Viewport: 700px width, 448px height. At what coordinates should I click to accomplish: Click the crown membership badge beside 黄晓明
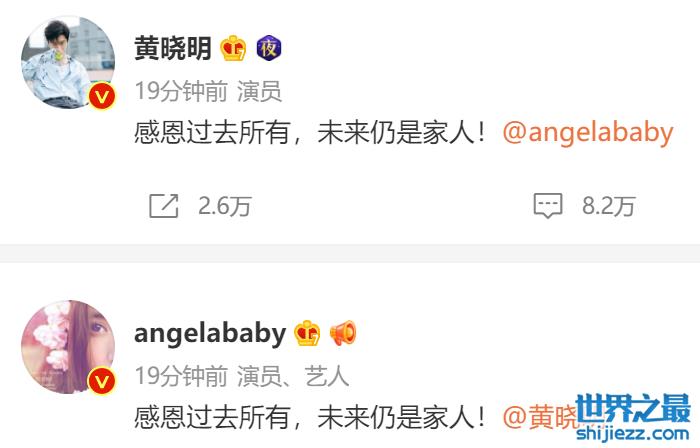click(x=233, y=48)
